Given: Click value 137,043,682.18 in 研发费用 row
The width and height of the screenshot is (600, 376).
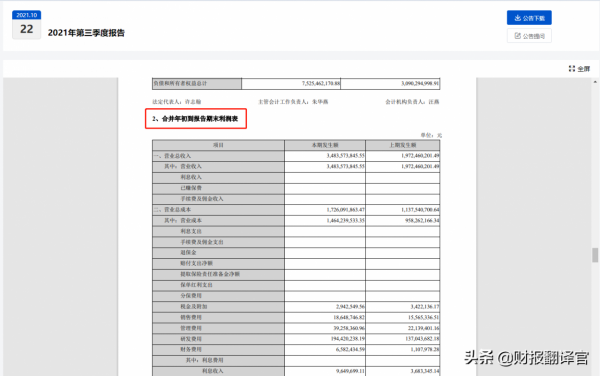Looking at the screenshot, I should tap(422, 339).
